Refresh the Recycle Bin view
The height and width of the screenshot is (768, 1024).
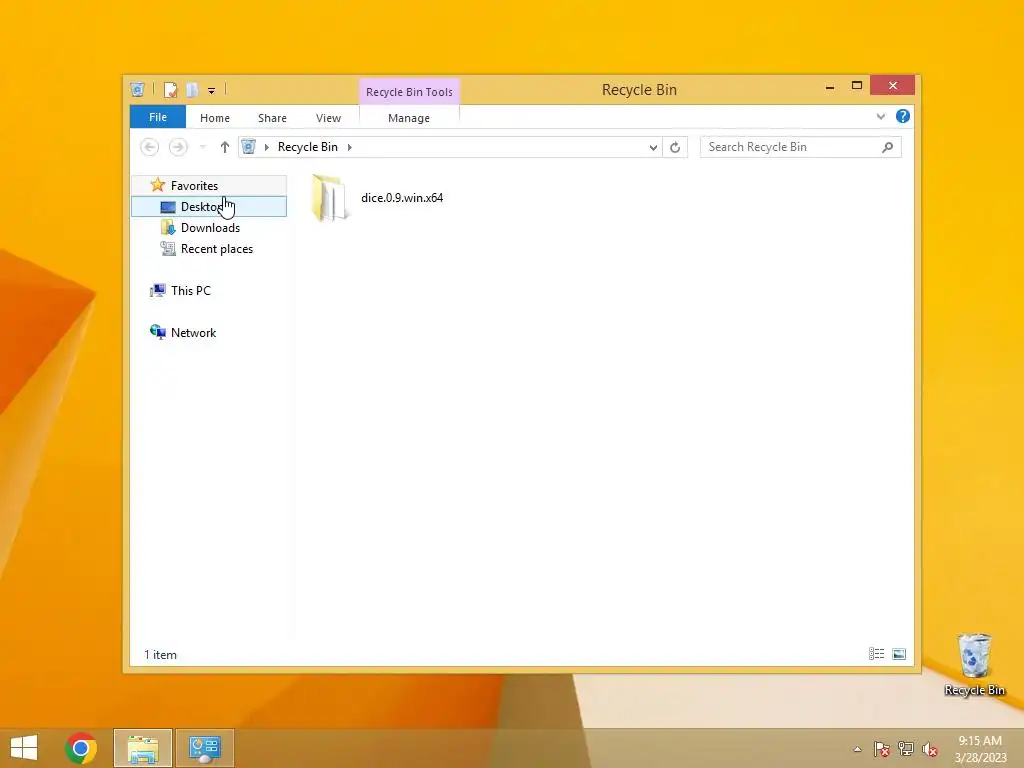click(675, 148)
